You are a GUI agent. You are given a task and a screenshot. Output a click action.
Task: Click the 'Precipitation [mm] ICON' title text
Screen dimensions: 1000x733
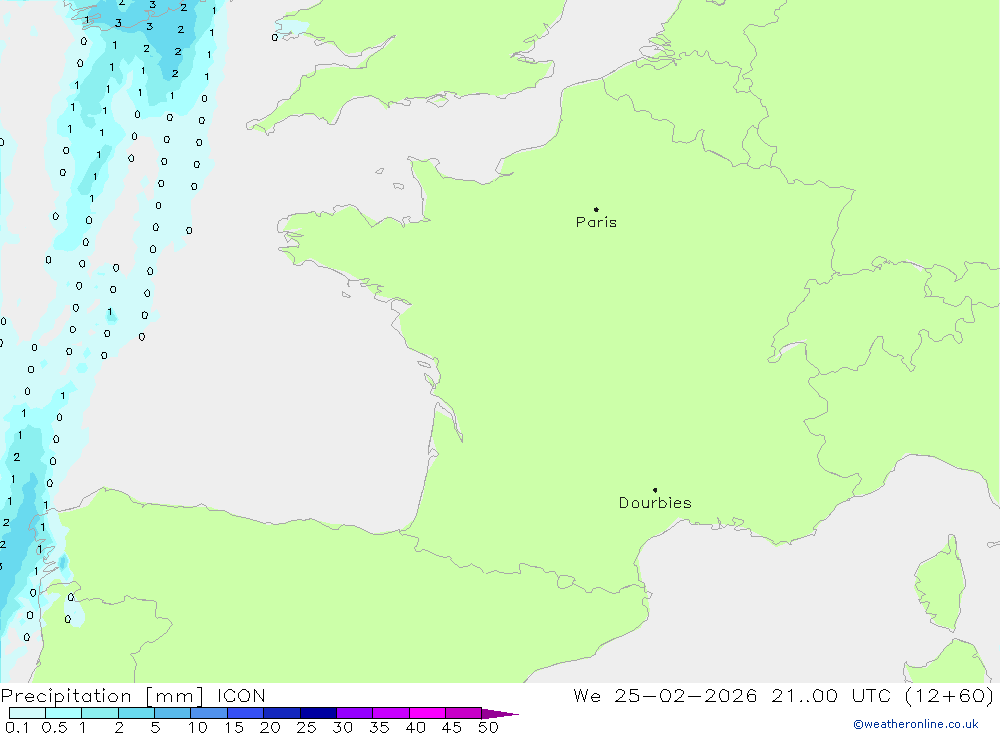133,695
